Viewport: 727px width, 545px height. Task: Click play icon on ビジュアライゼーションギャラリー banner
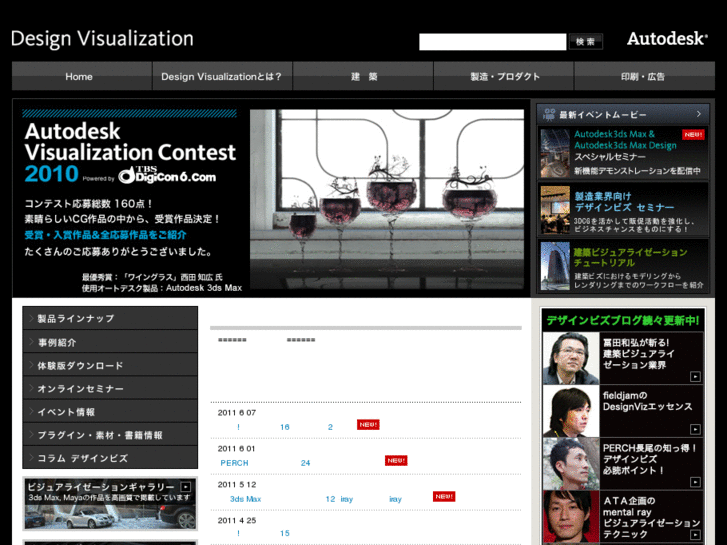coord(186,487)
